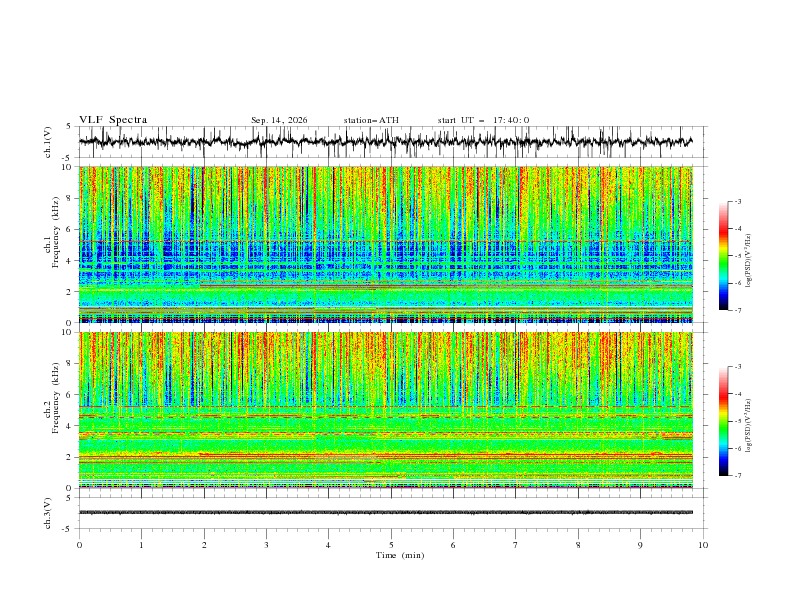Screen dimensions: 792x612
Task: Click the 2 minute tick label
Action: 204,545
